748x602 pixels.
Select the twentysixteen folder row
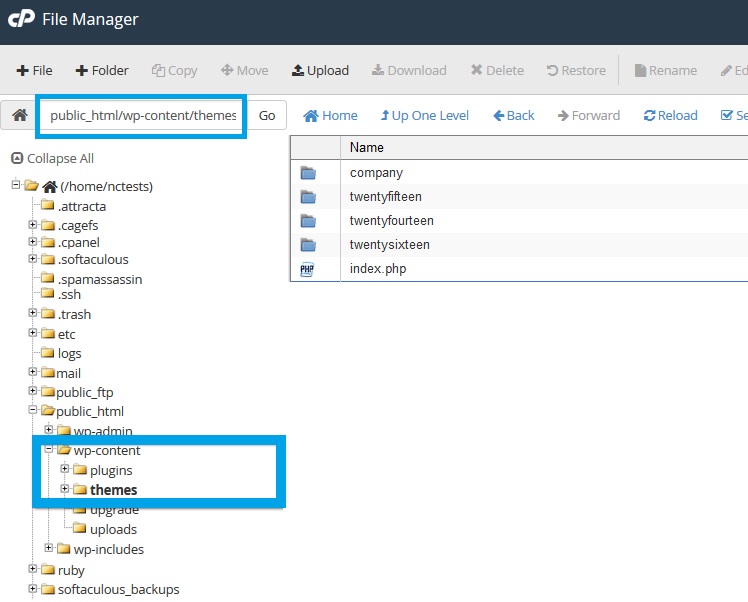519,244
